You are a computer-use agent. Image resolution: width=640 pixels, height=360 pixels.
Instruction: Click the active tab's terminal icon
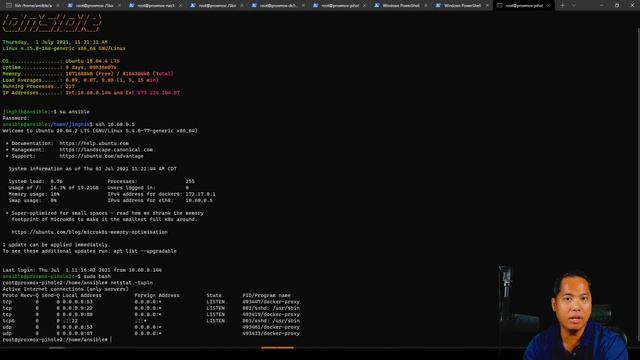coord(500,6)
